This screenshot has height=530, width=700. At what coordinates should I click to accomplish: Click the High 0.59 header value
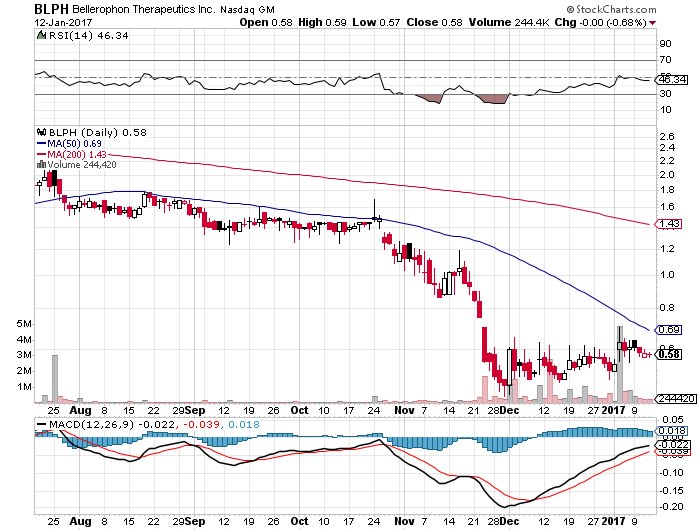click(322, 22)
